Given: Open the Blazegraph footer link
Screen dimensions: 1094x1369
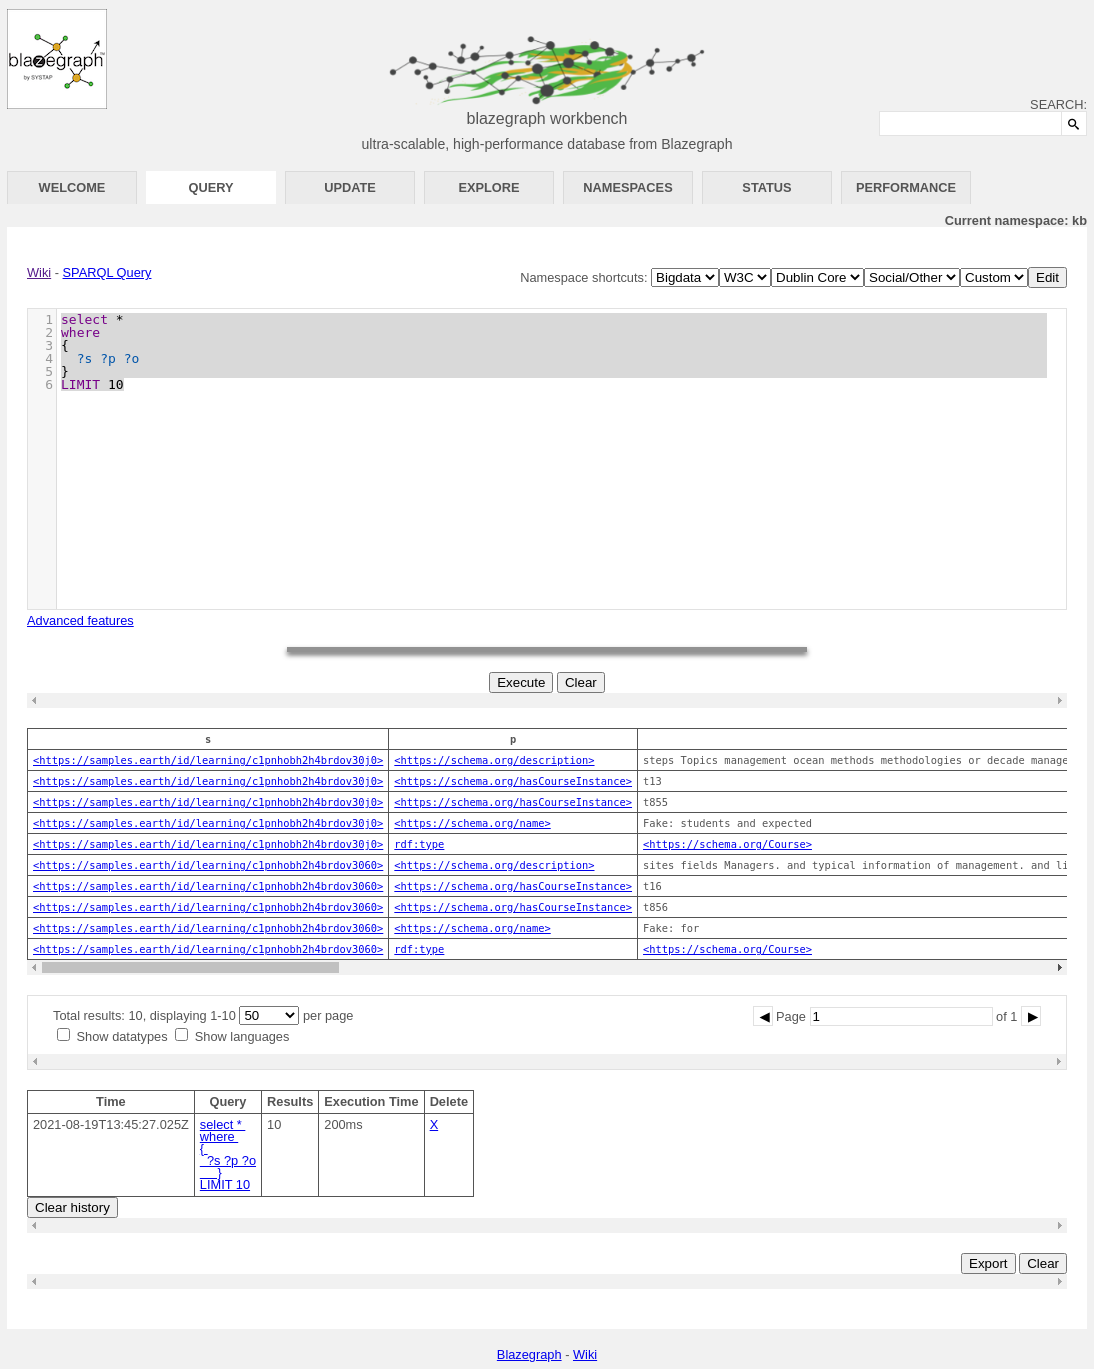Looking at the screenshot, I should pyautogui.click(x=529, y=1355).
